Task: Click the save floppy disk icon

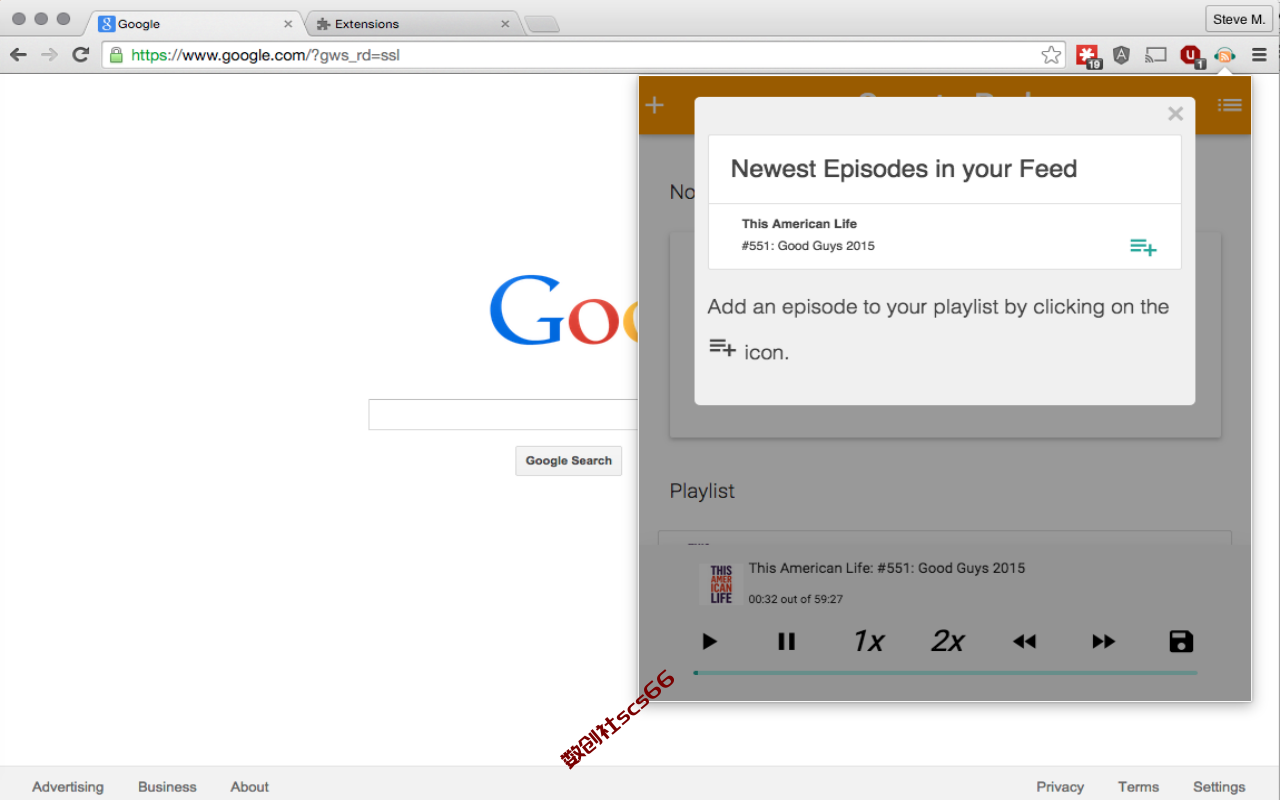Action: [x=1181, y=642]
